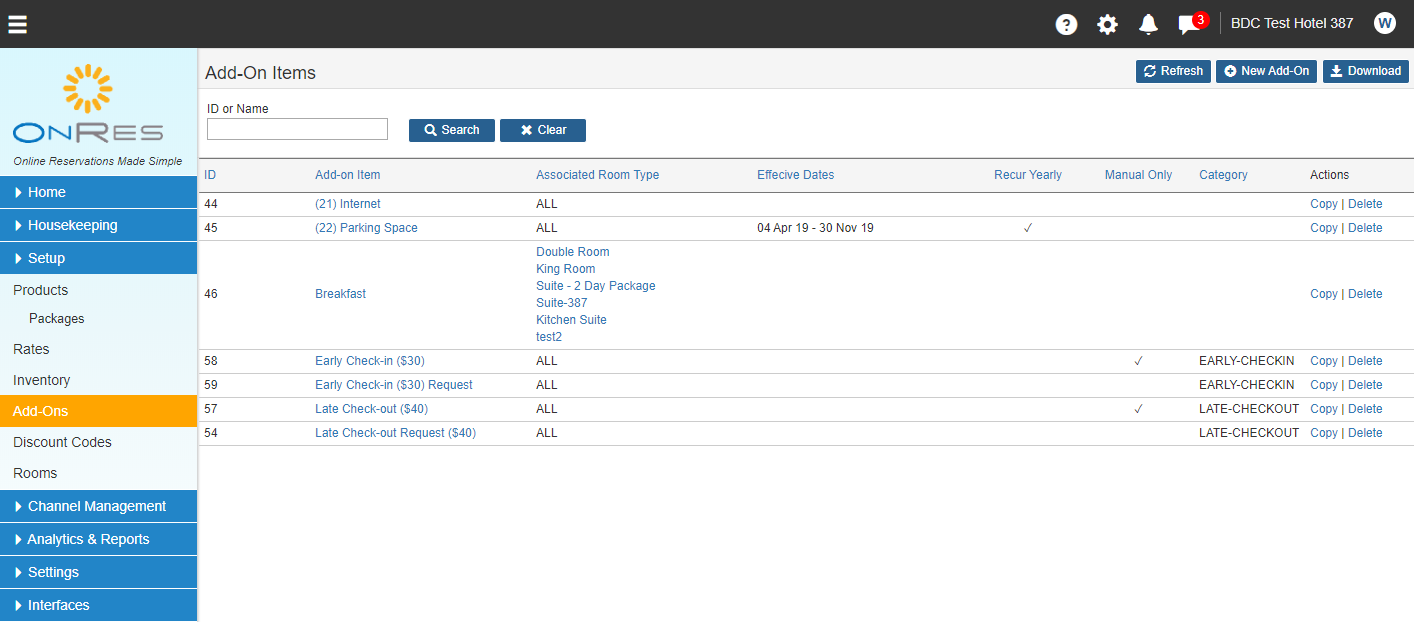Open the hamburger navigation menu
This screenshot has width=1414, height=622.
click(x=18, y=24)
